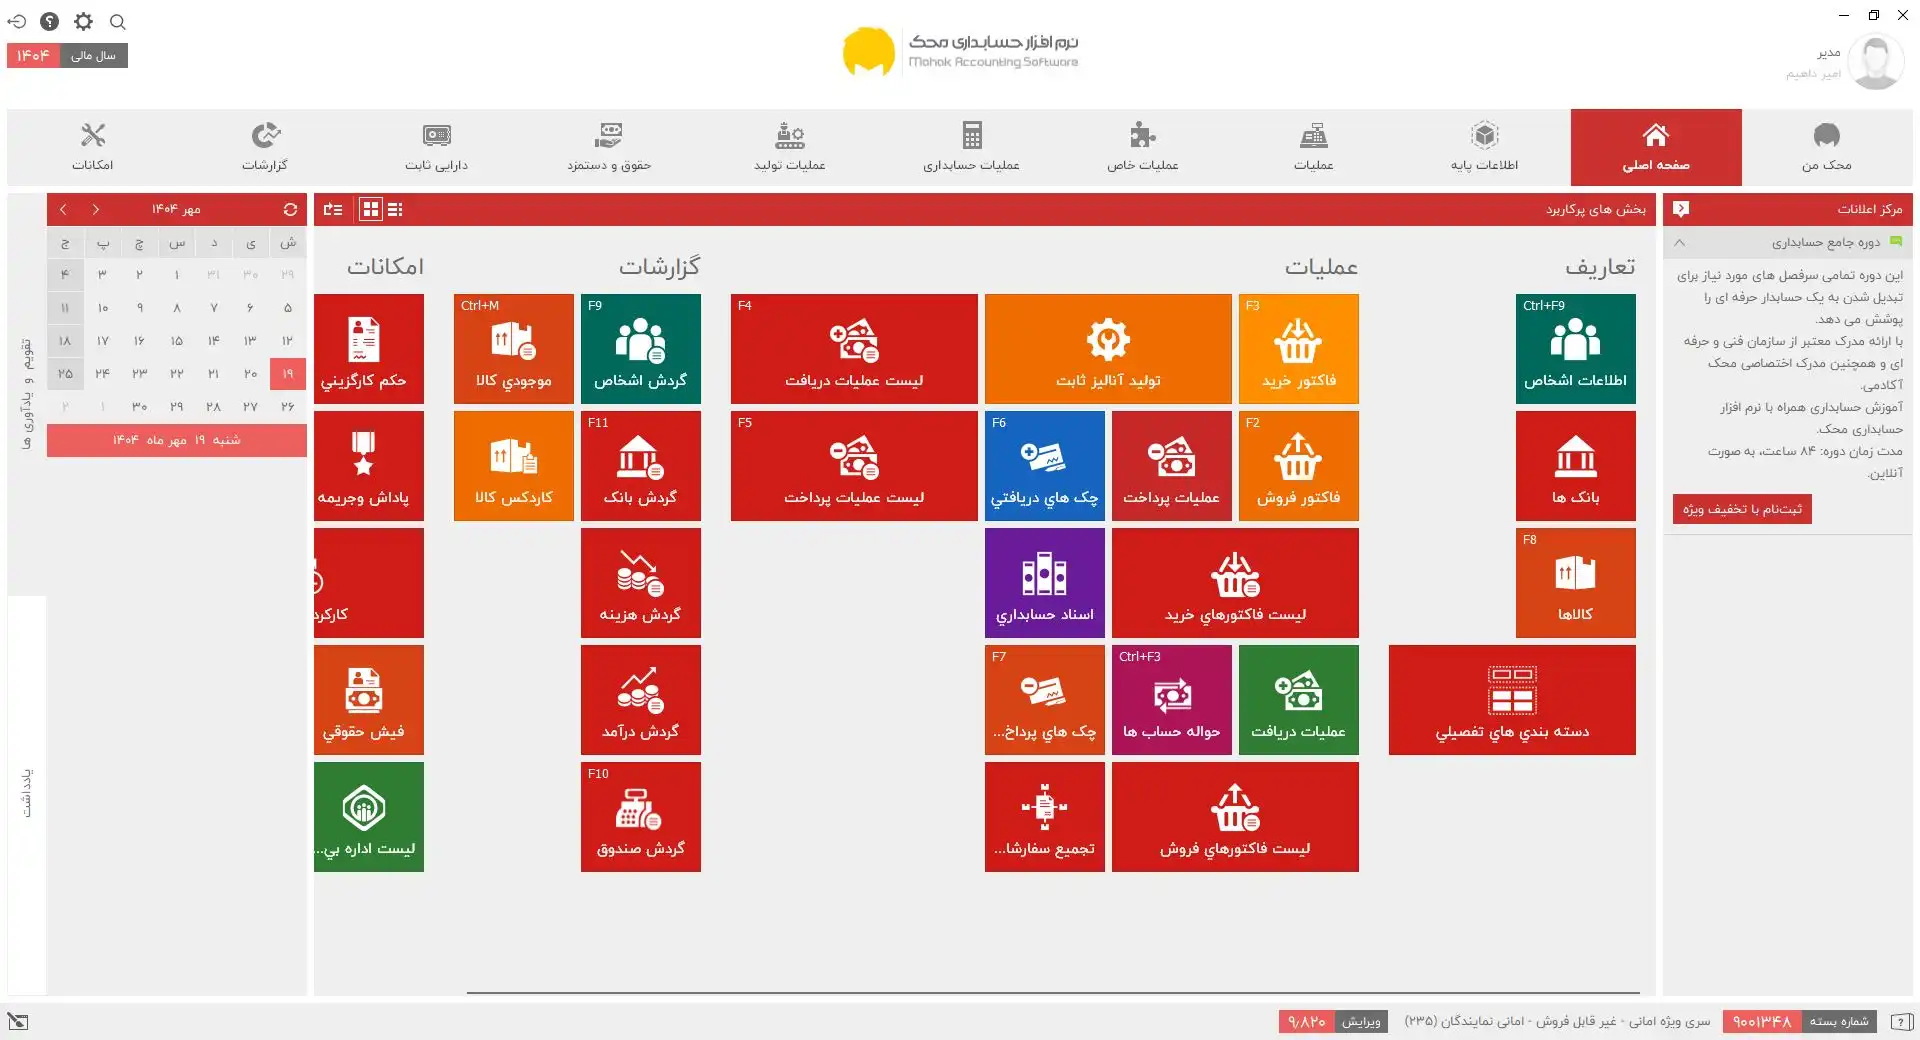The height and width of the screenshot is (1040, 1920).
Task: Expand the notes side panel (یادداشت)
Action: pos(27,793)
